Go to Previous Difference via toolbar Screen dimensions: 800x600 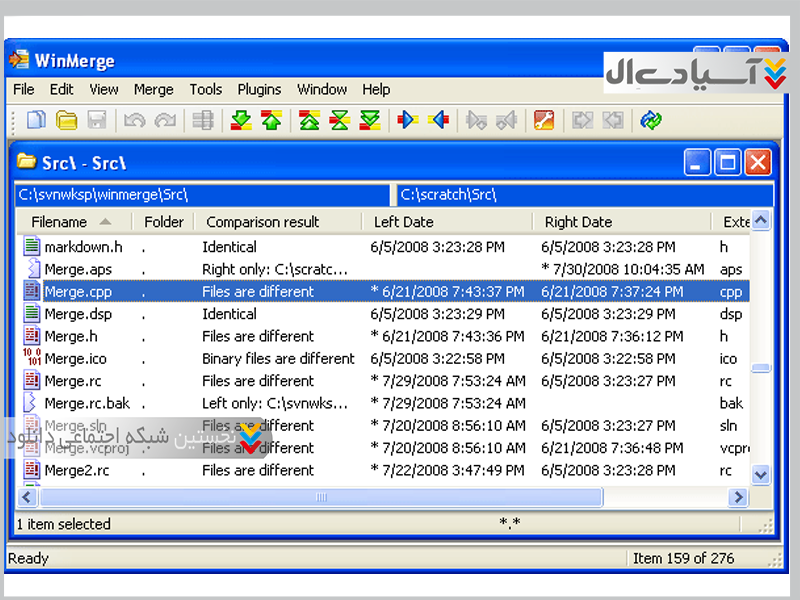(x=271, y=121)
